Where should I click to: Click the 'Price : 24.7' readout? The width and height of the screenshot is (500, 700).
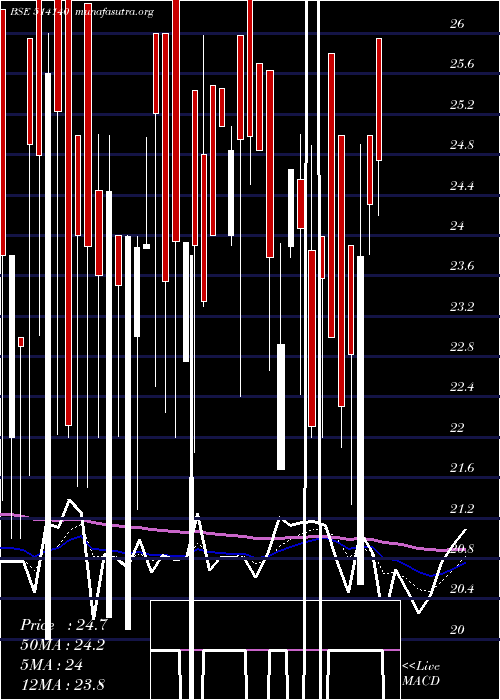coord(64,625)
